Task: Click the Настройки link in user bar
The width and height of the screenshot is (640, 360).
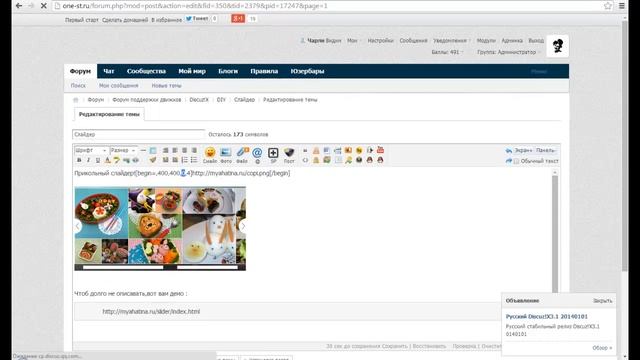Action: [380, 40]
